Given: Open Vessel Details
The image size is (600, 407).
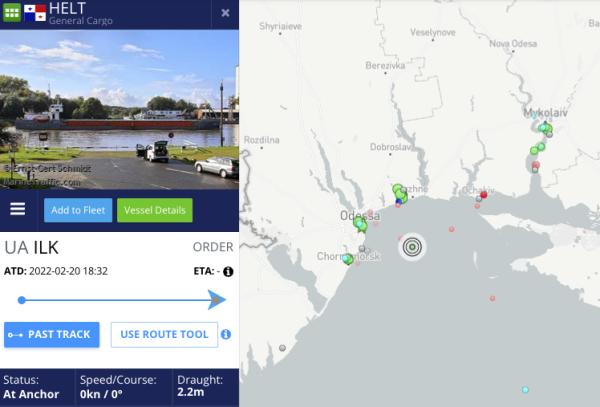Looking at the screenshot, I should click(155, 210).
